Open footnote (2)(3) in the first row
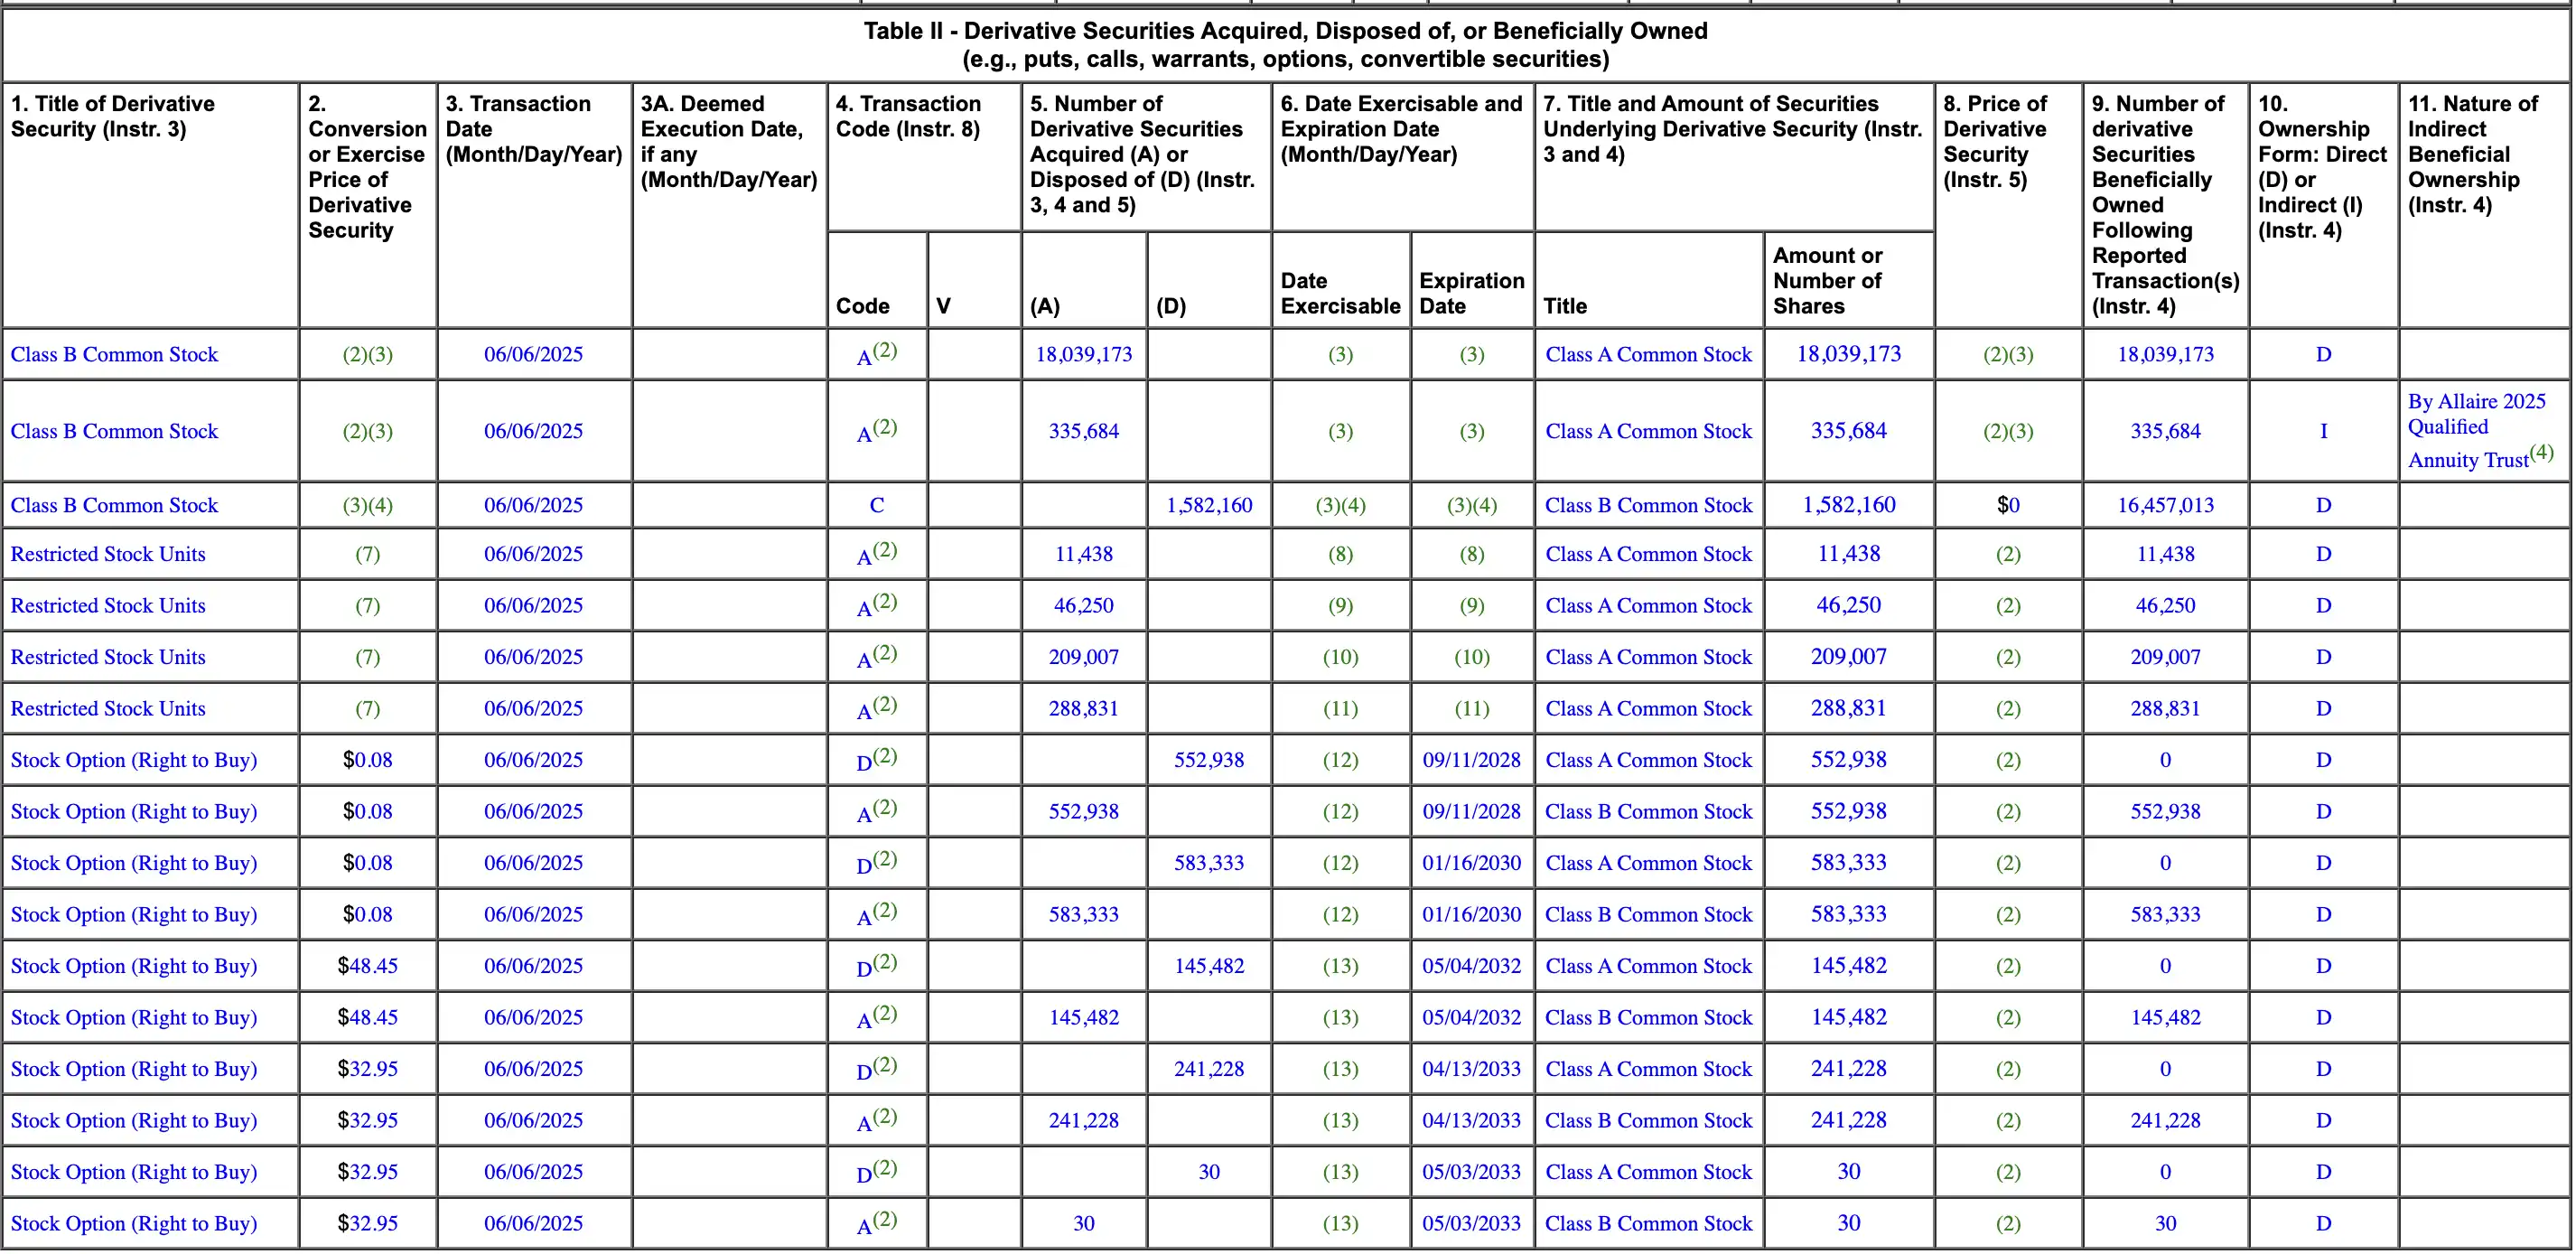 click(x=367, y=354)
